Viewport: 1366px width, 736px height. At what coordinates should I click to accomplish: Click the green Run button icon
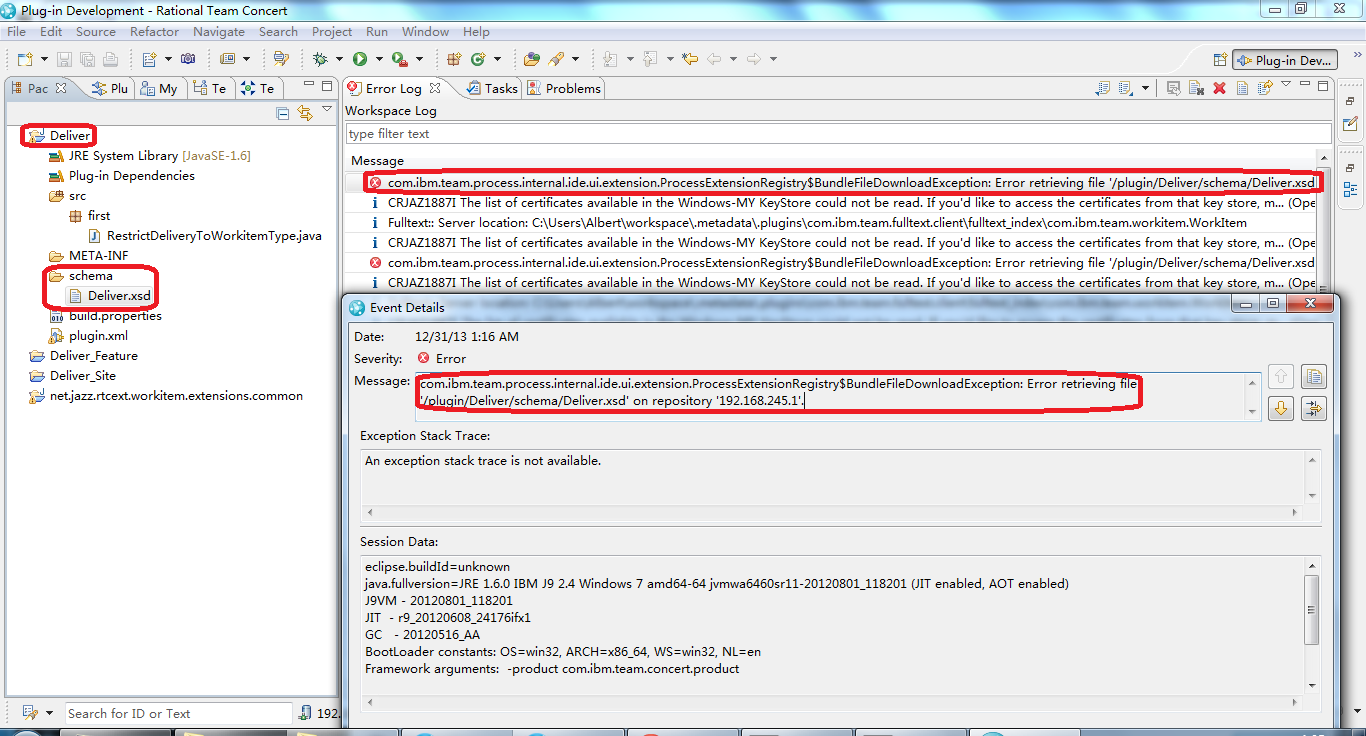(x=359, y=59)
